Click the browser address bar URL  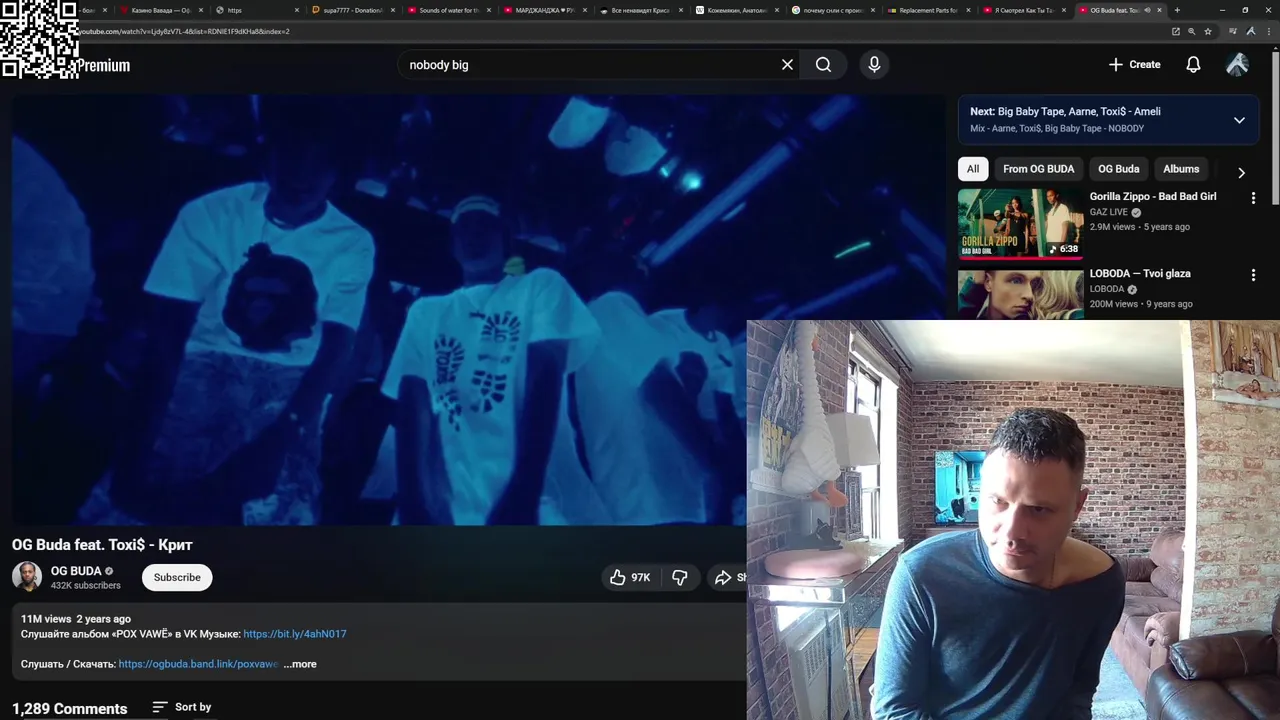pos(184,31)
